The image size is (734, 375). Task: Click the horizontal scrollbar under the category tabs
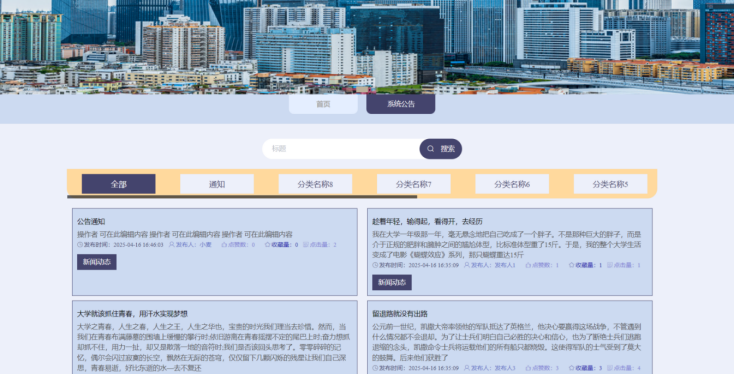(242, 197)
